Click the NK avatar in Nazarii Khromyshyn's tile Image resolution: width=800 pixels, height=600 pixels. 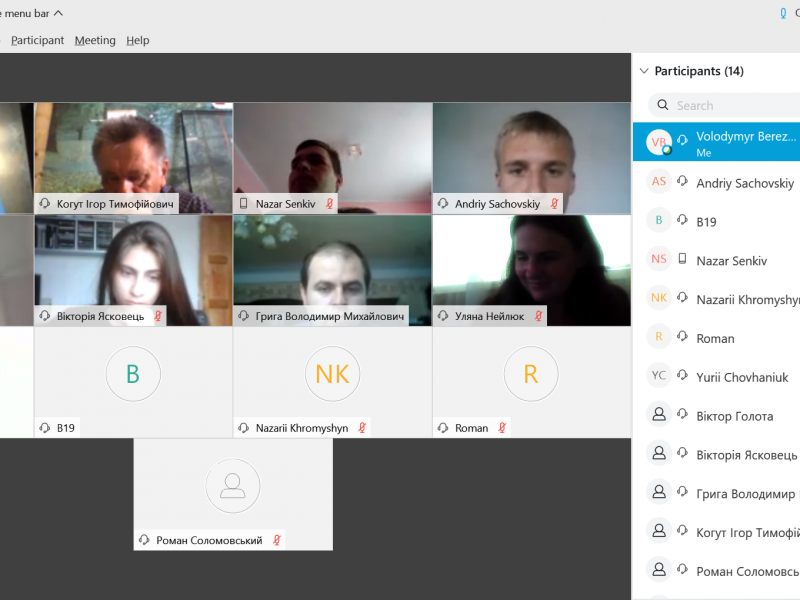332,374
